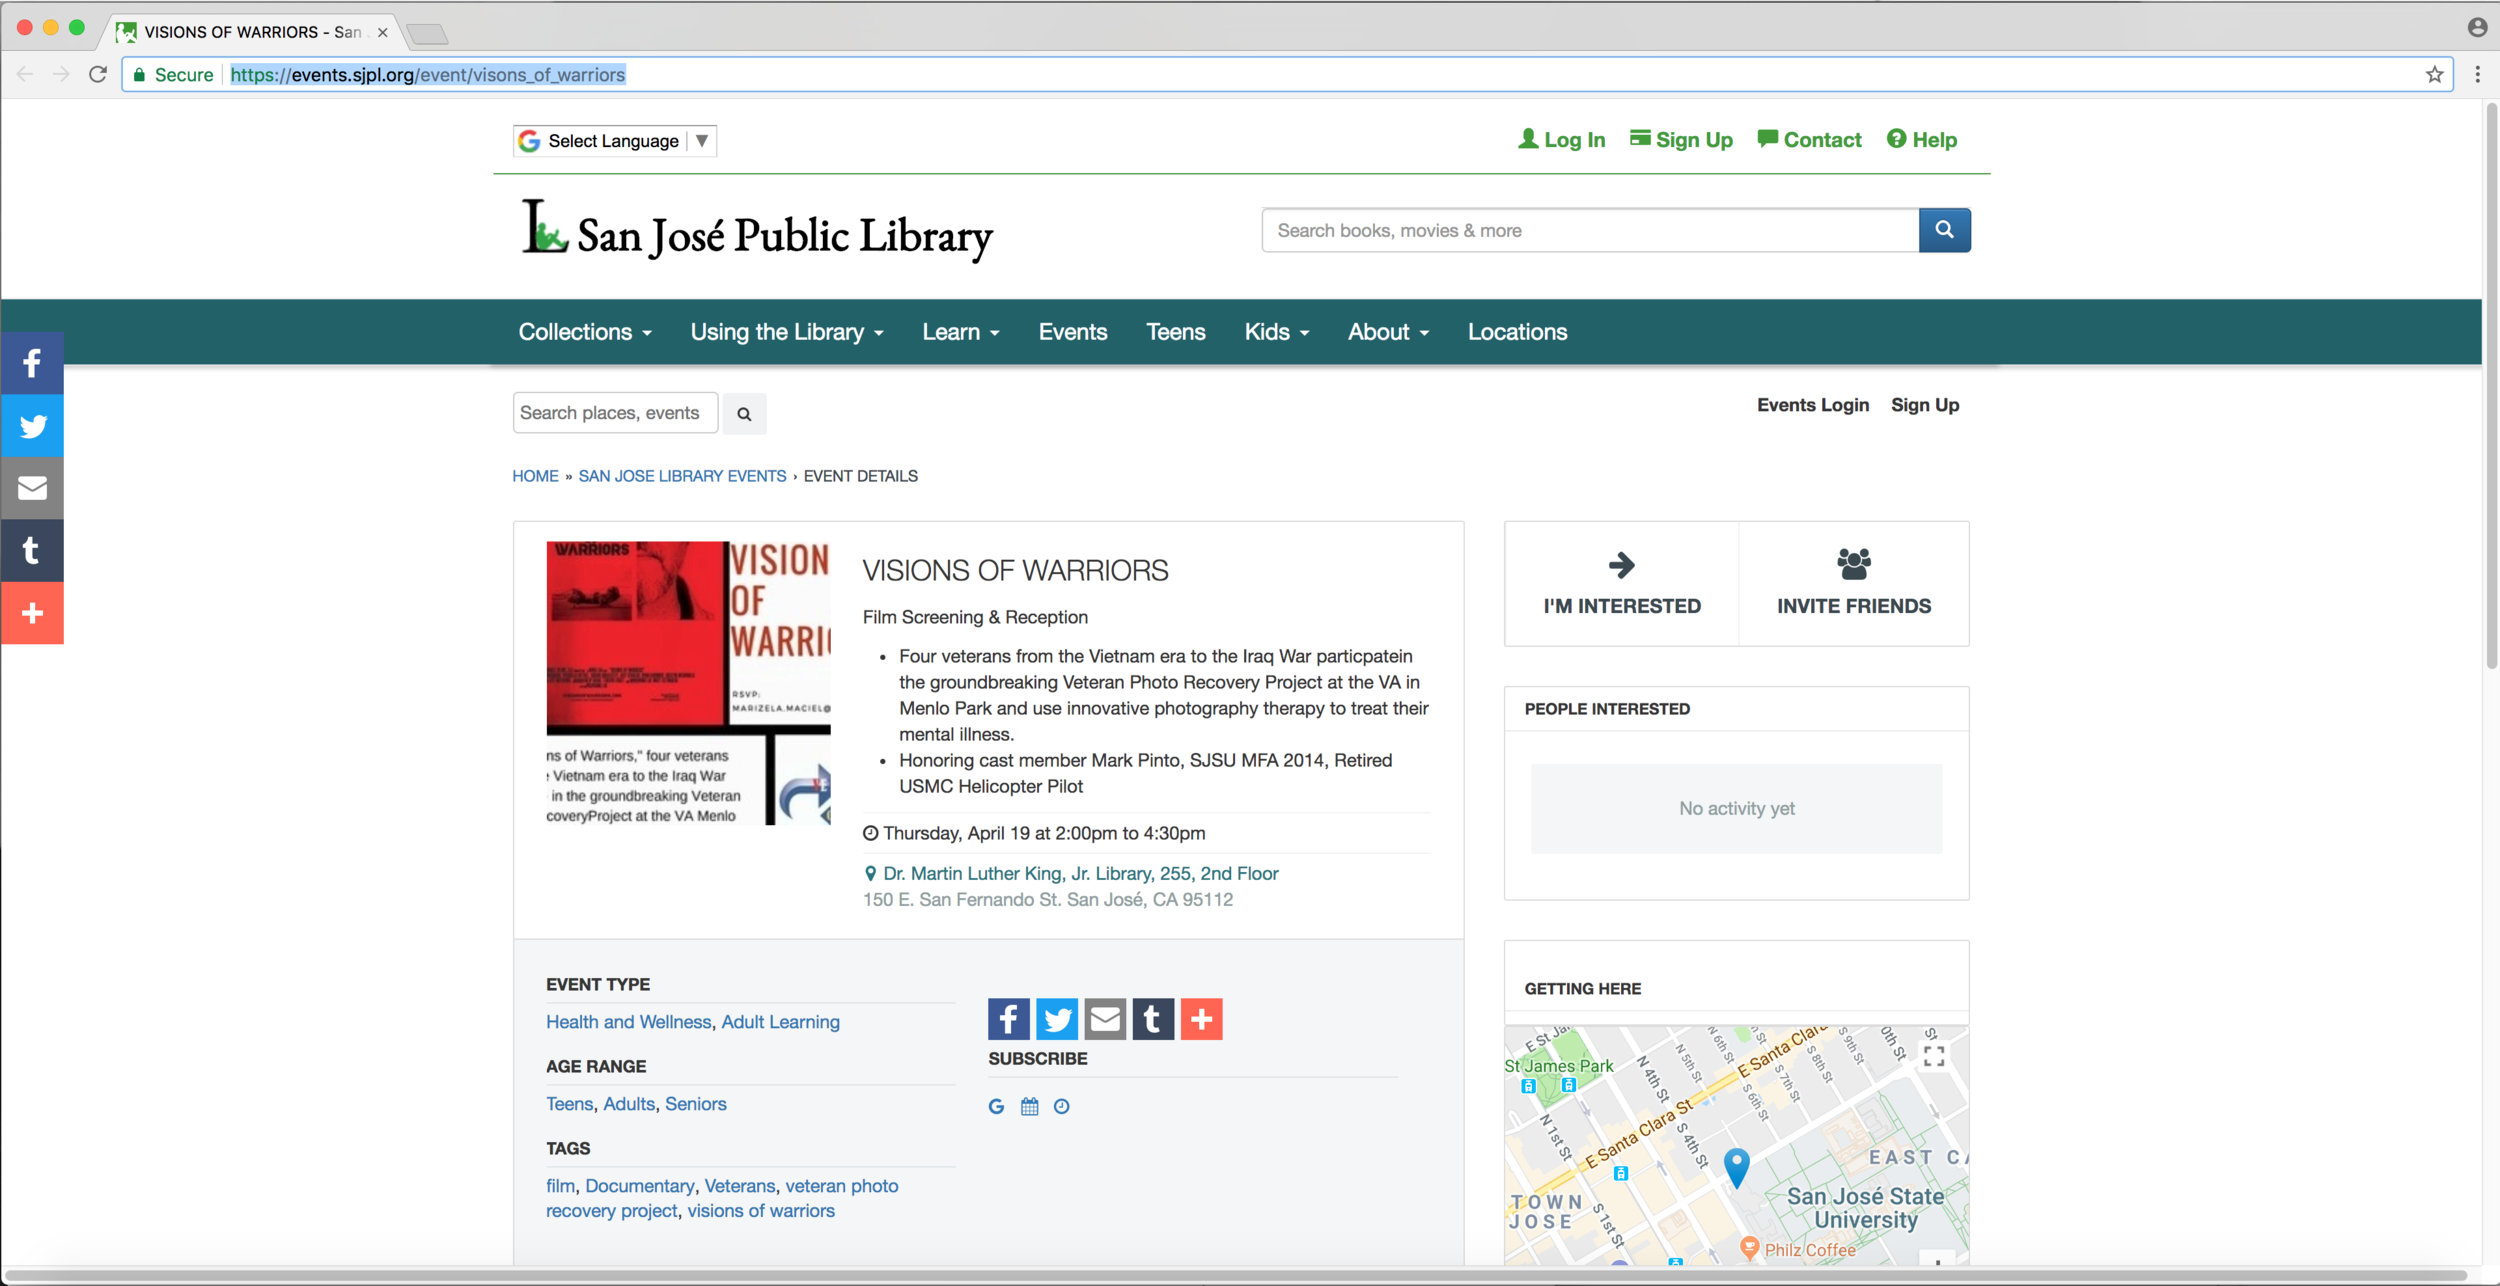Screen dimensions: 2500x1286
Task: Click Documentary tag
Action: pos(639,1186)
